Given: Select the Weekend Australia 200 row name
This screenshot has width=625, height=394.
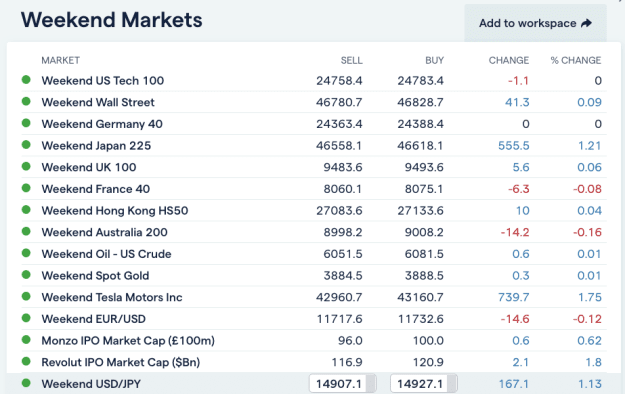Looking at the screenshot, I should 104,232.
